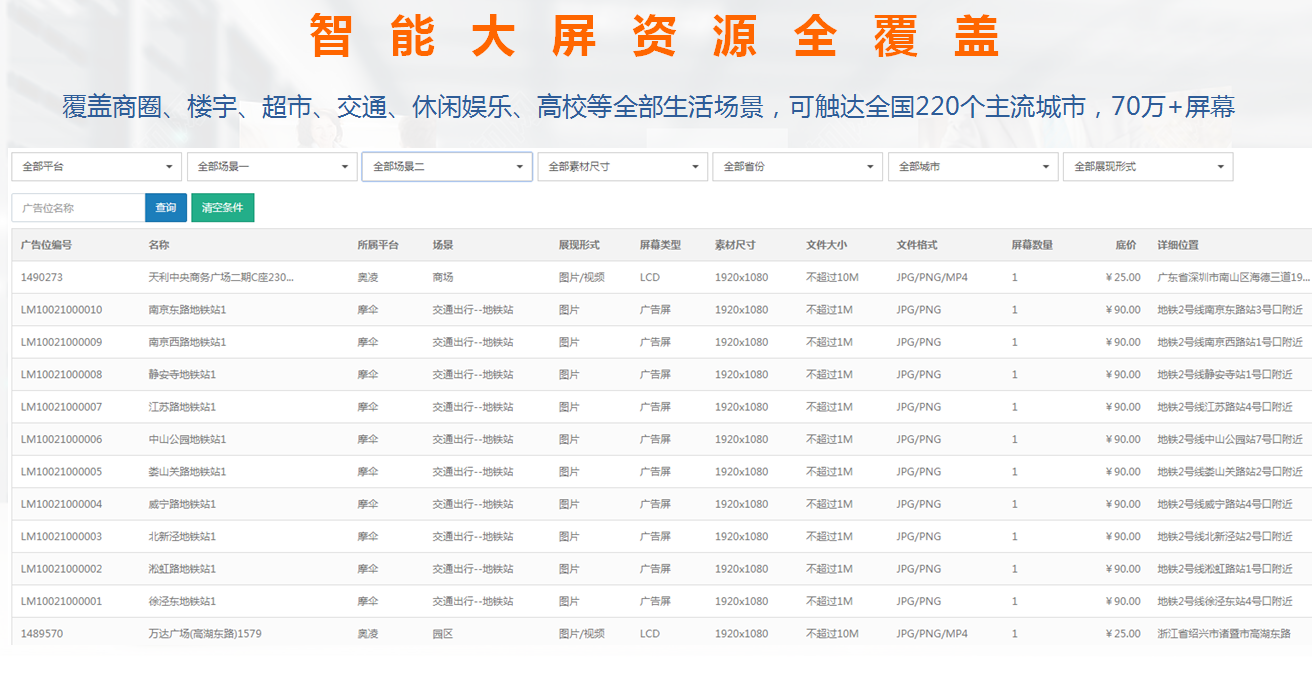The image size is (1312, 673).
Task: Open the 全部场景二 dropdown
Action: point(446,166)
